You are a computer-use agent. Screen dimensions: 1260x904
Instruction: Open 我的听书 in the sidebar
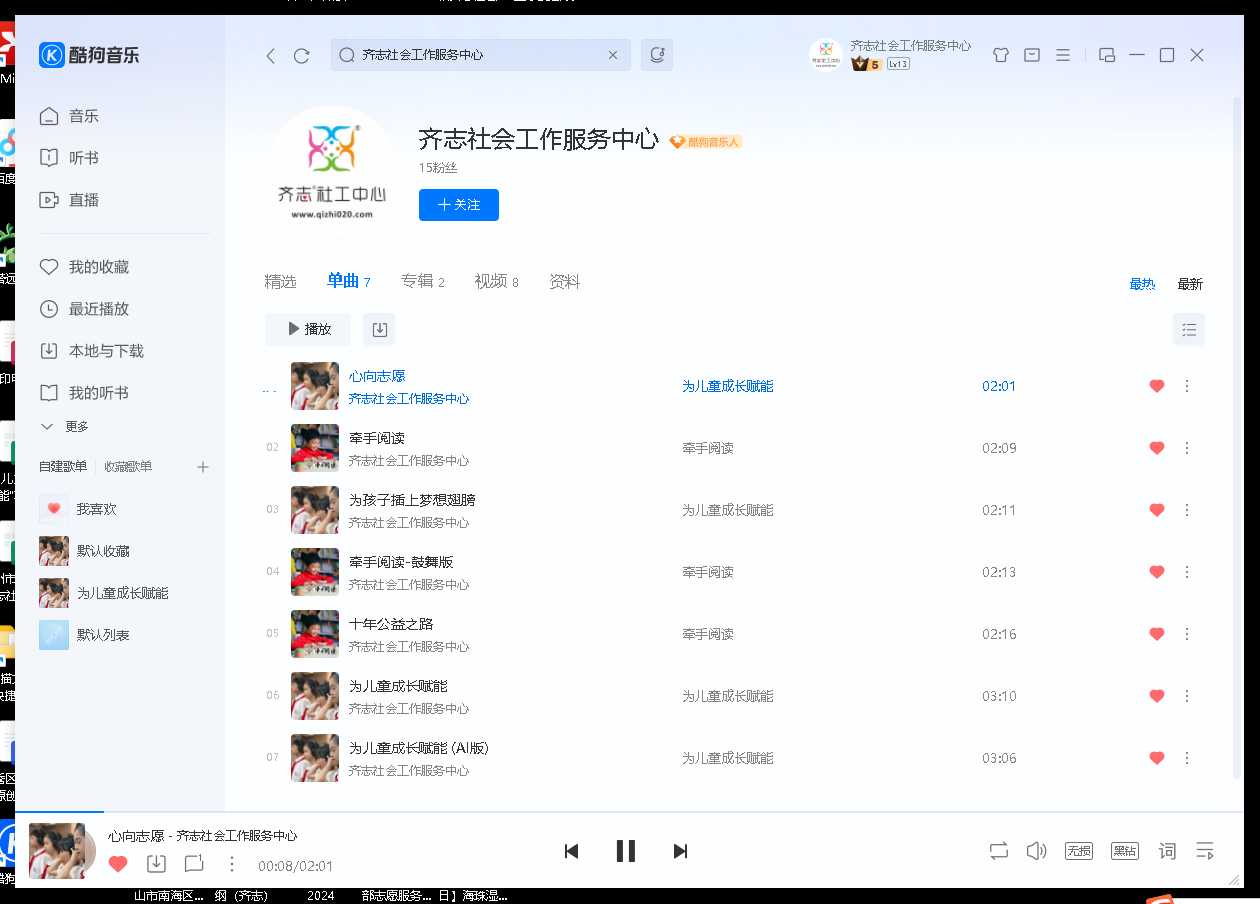pos(85,393)
